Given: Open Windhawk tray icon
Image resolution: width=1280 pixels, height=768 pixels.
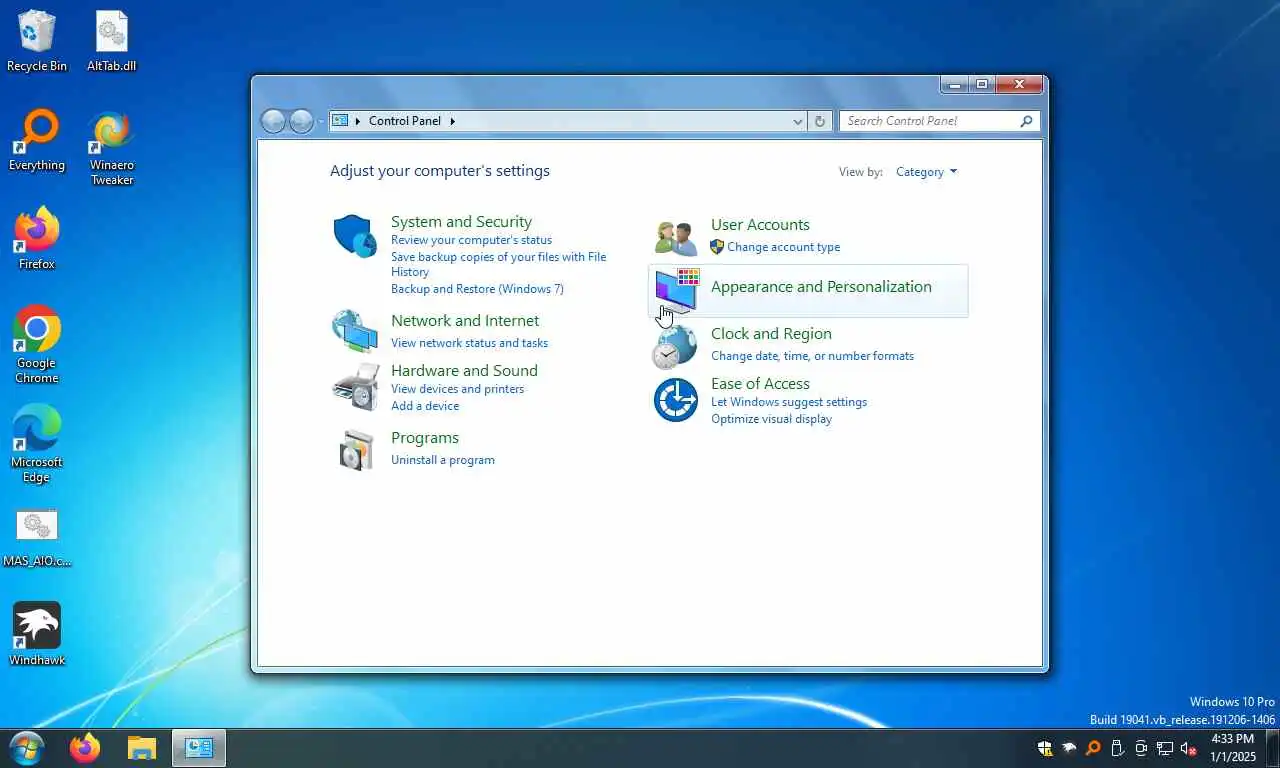Looking at the screenshot, I should (1069, 748).
